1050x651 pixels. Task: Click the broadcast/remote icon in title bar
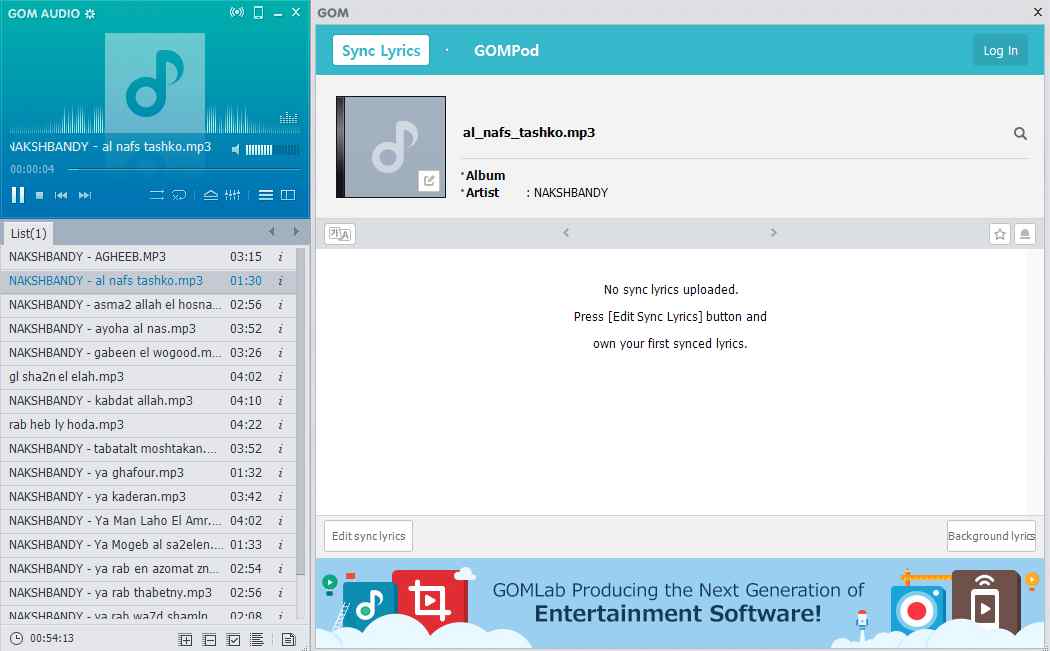click(x=237, y=13)
